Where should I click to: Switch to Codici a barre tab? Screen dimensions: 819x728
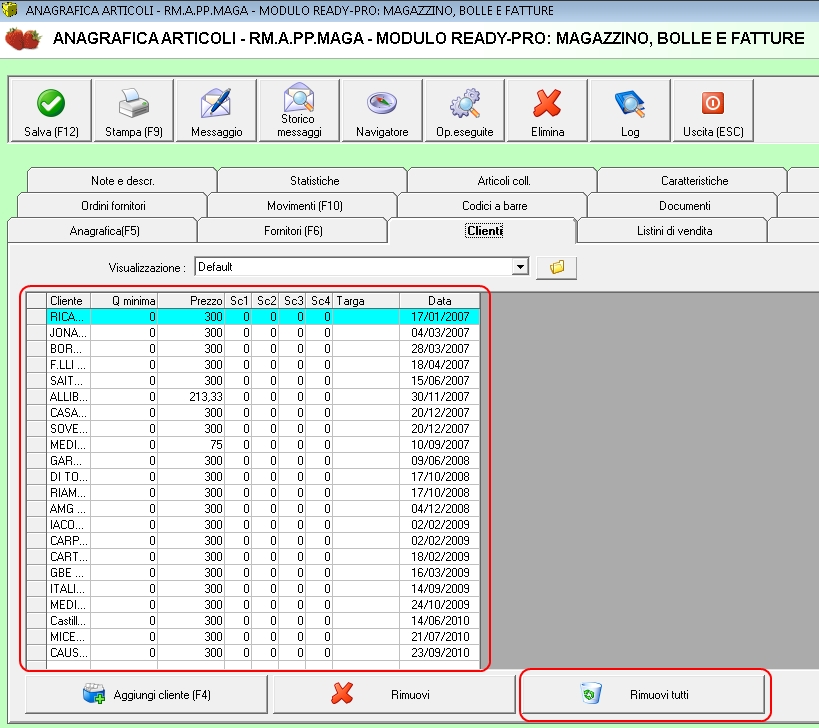[494, 206]
